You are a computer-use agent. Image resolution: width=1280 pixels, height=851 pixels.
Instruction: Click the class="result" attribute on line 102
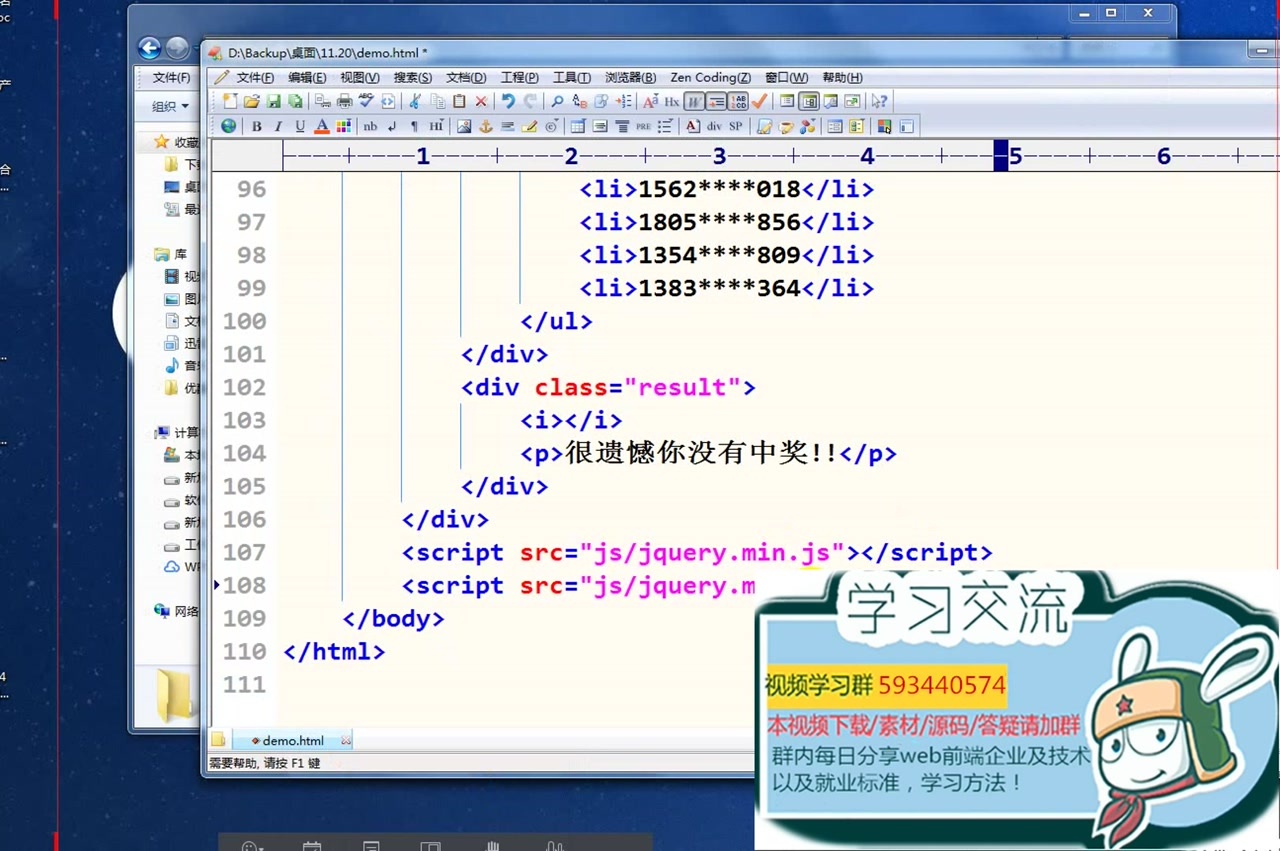click(638, 387)
